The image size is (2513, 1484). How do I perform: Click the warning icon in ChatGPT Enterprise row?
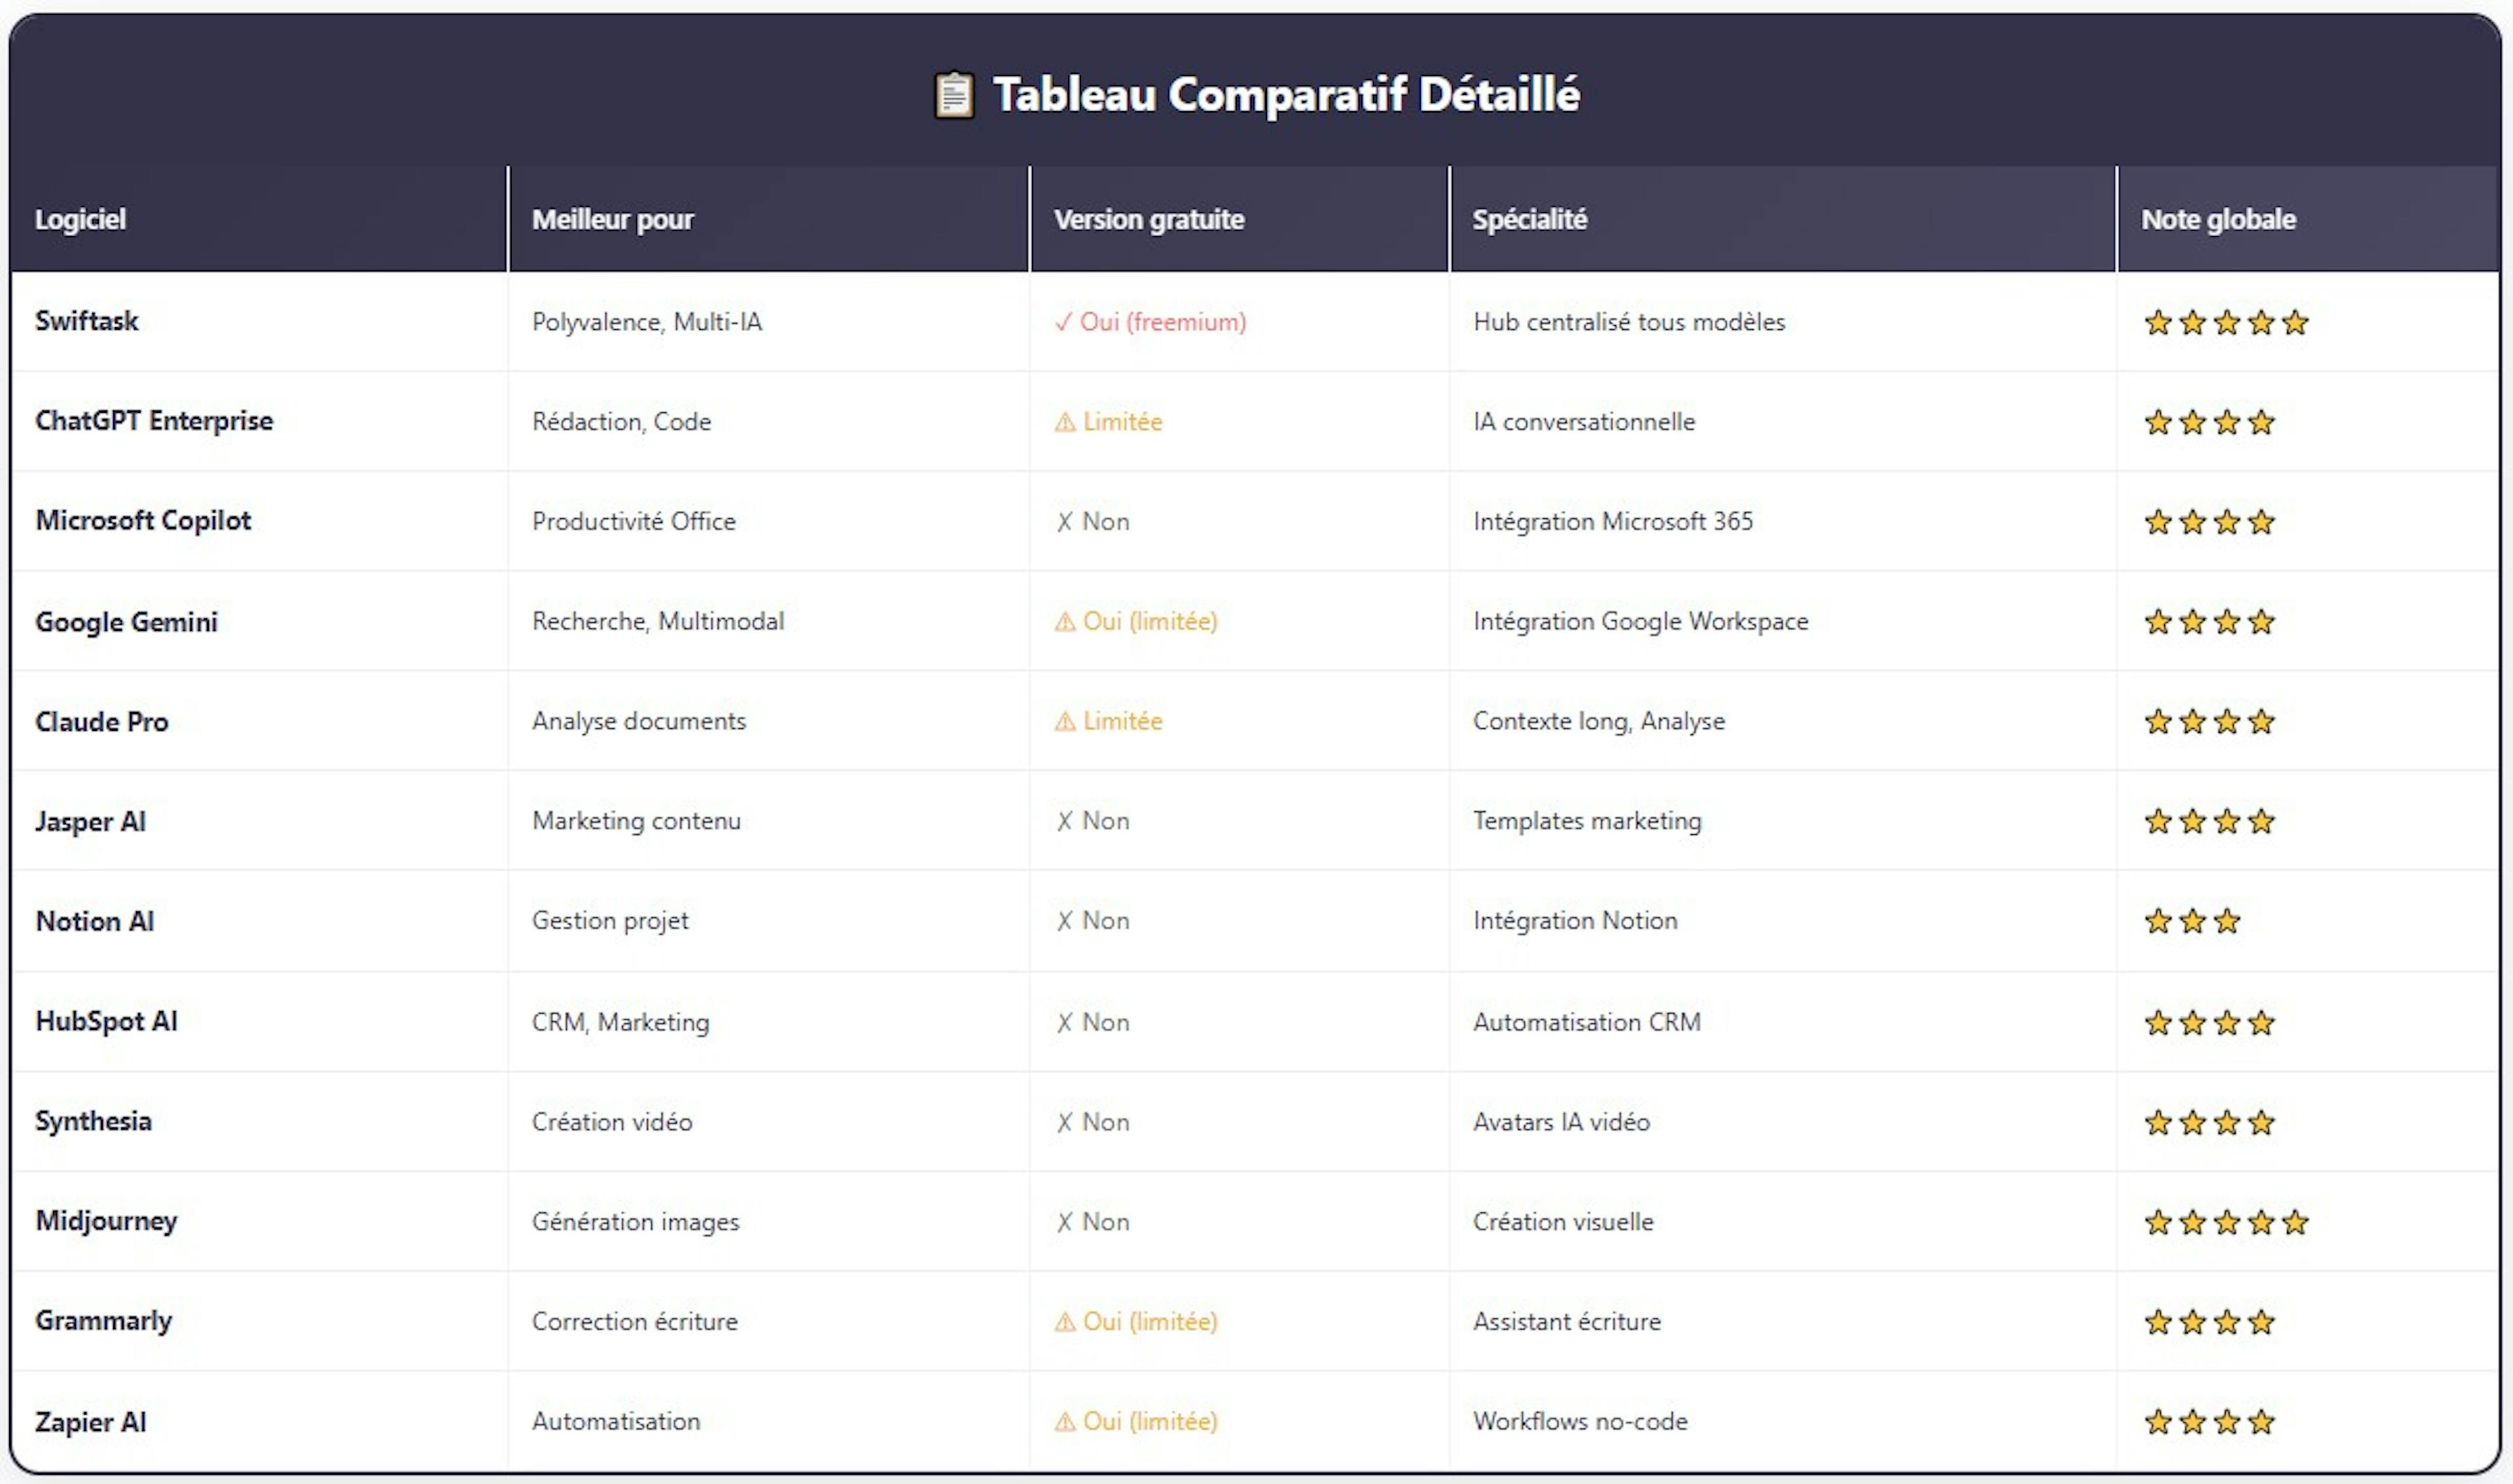[1065, 422]
